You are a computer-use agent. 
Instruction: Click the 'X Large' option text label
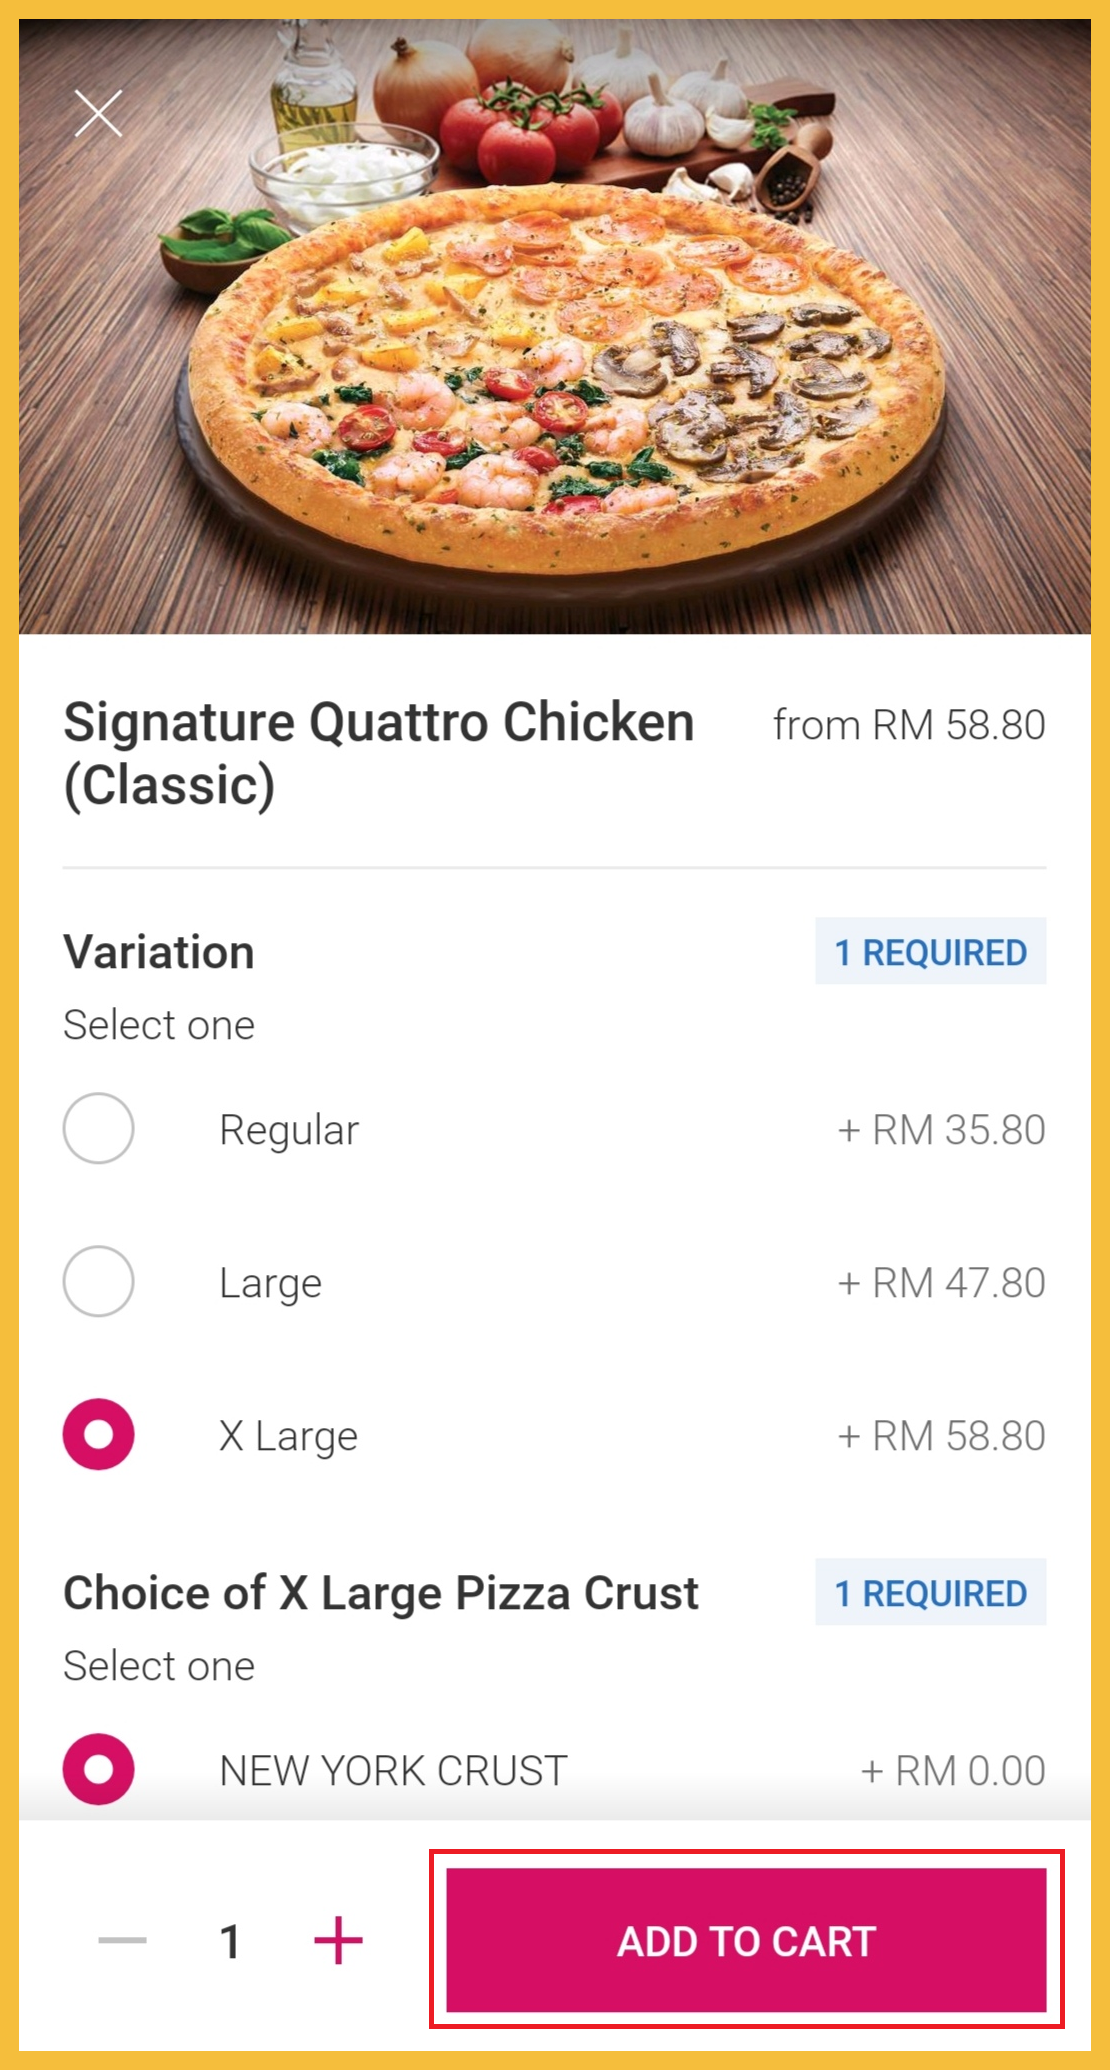click(x=288, y=1436)
